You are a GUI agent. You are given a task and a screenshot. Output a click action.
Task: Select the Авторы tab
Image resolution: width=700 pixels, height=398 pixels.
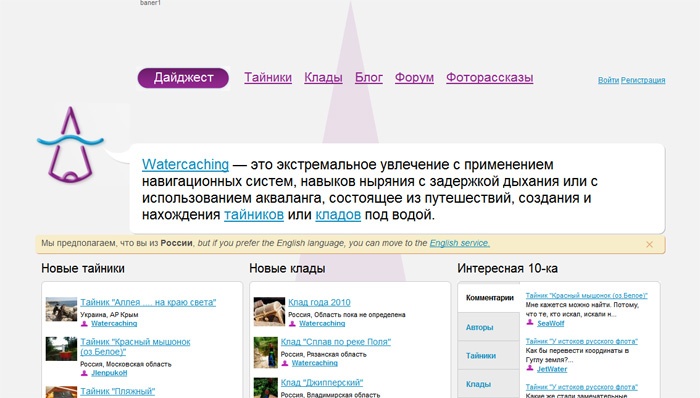pyautogui.click(x=489, y=328)
